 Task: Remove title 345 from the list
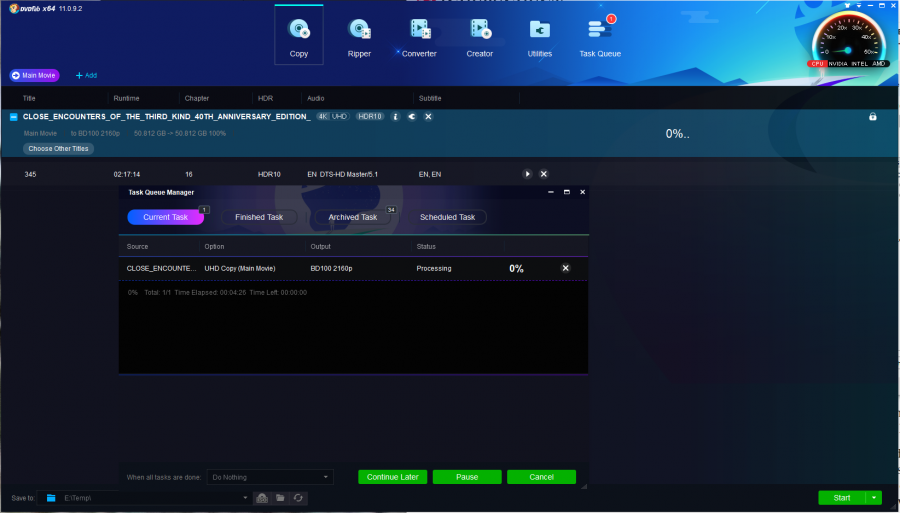coord(544,174)
